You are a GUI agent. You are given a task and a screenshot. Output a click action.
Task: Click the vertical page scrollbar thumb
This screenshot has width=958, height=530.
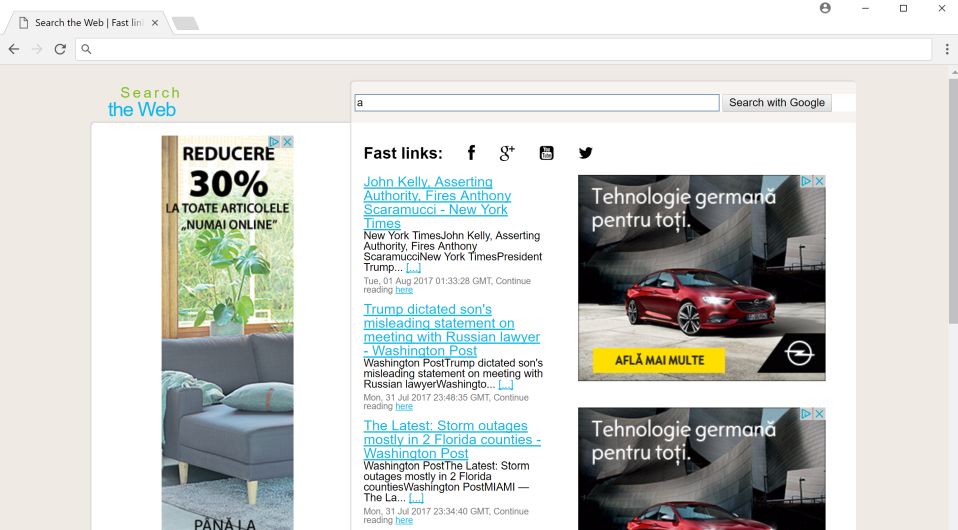(953, 201)
